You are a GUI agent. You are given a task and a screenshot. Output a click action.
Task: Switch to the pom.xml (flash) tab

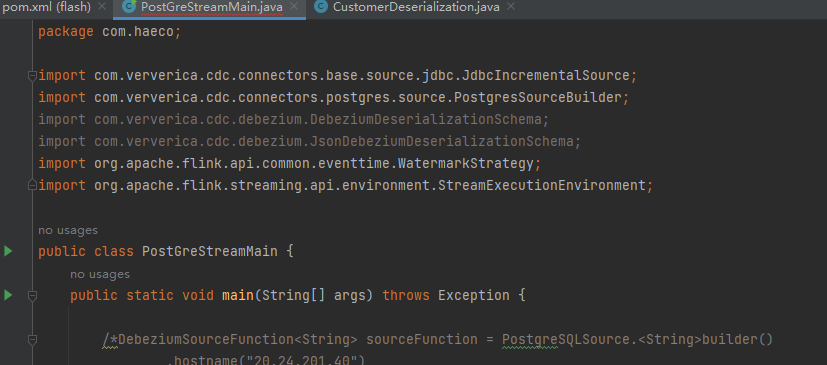47,7
